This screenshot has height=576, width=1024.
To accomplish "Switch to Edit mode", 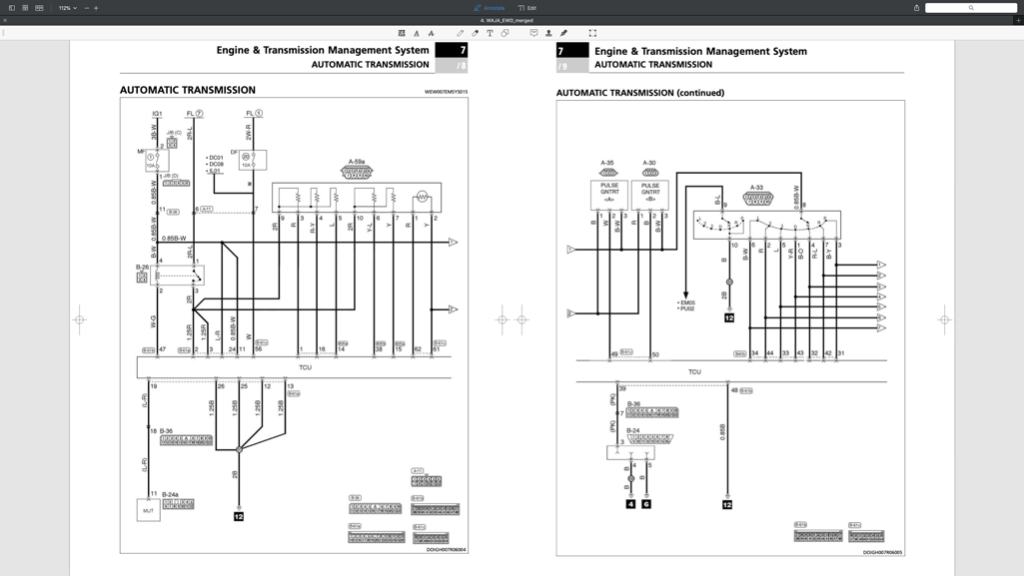I will tap(527, 8).
